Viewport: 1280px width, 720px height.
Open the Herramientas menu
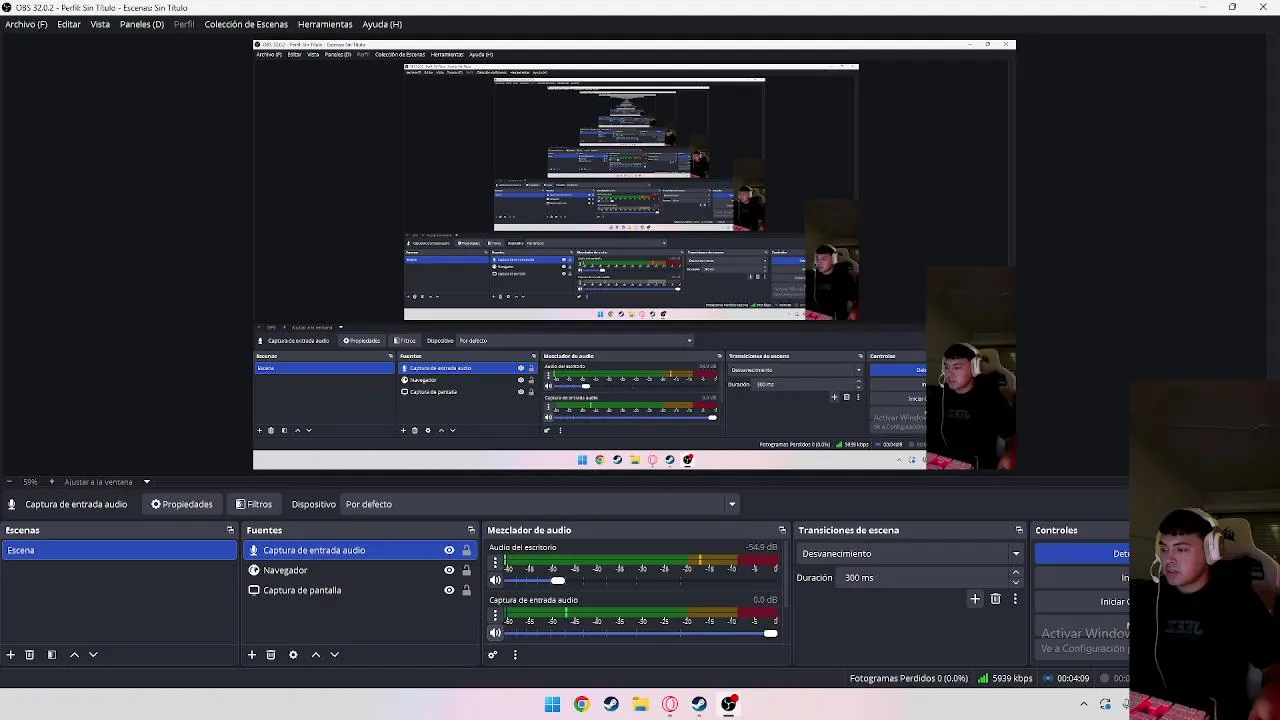coord(325,24)
